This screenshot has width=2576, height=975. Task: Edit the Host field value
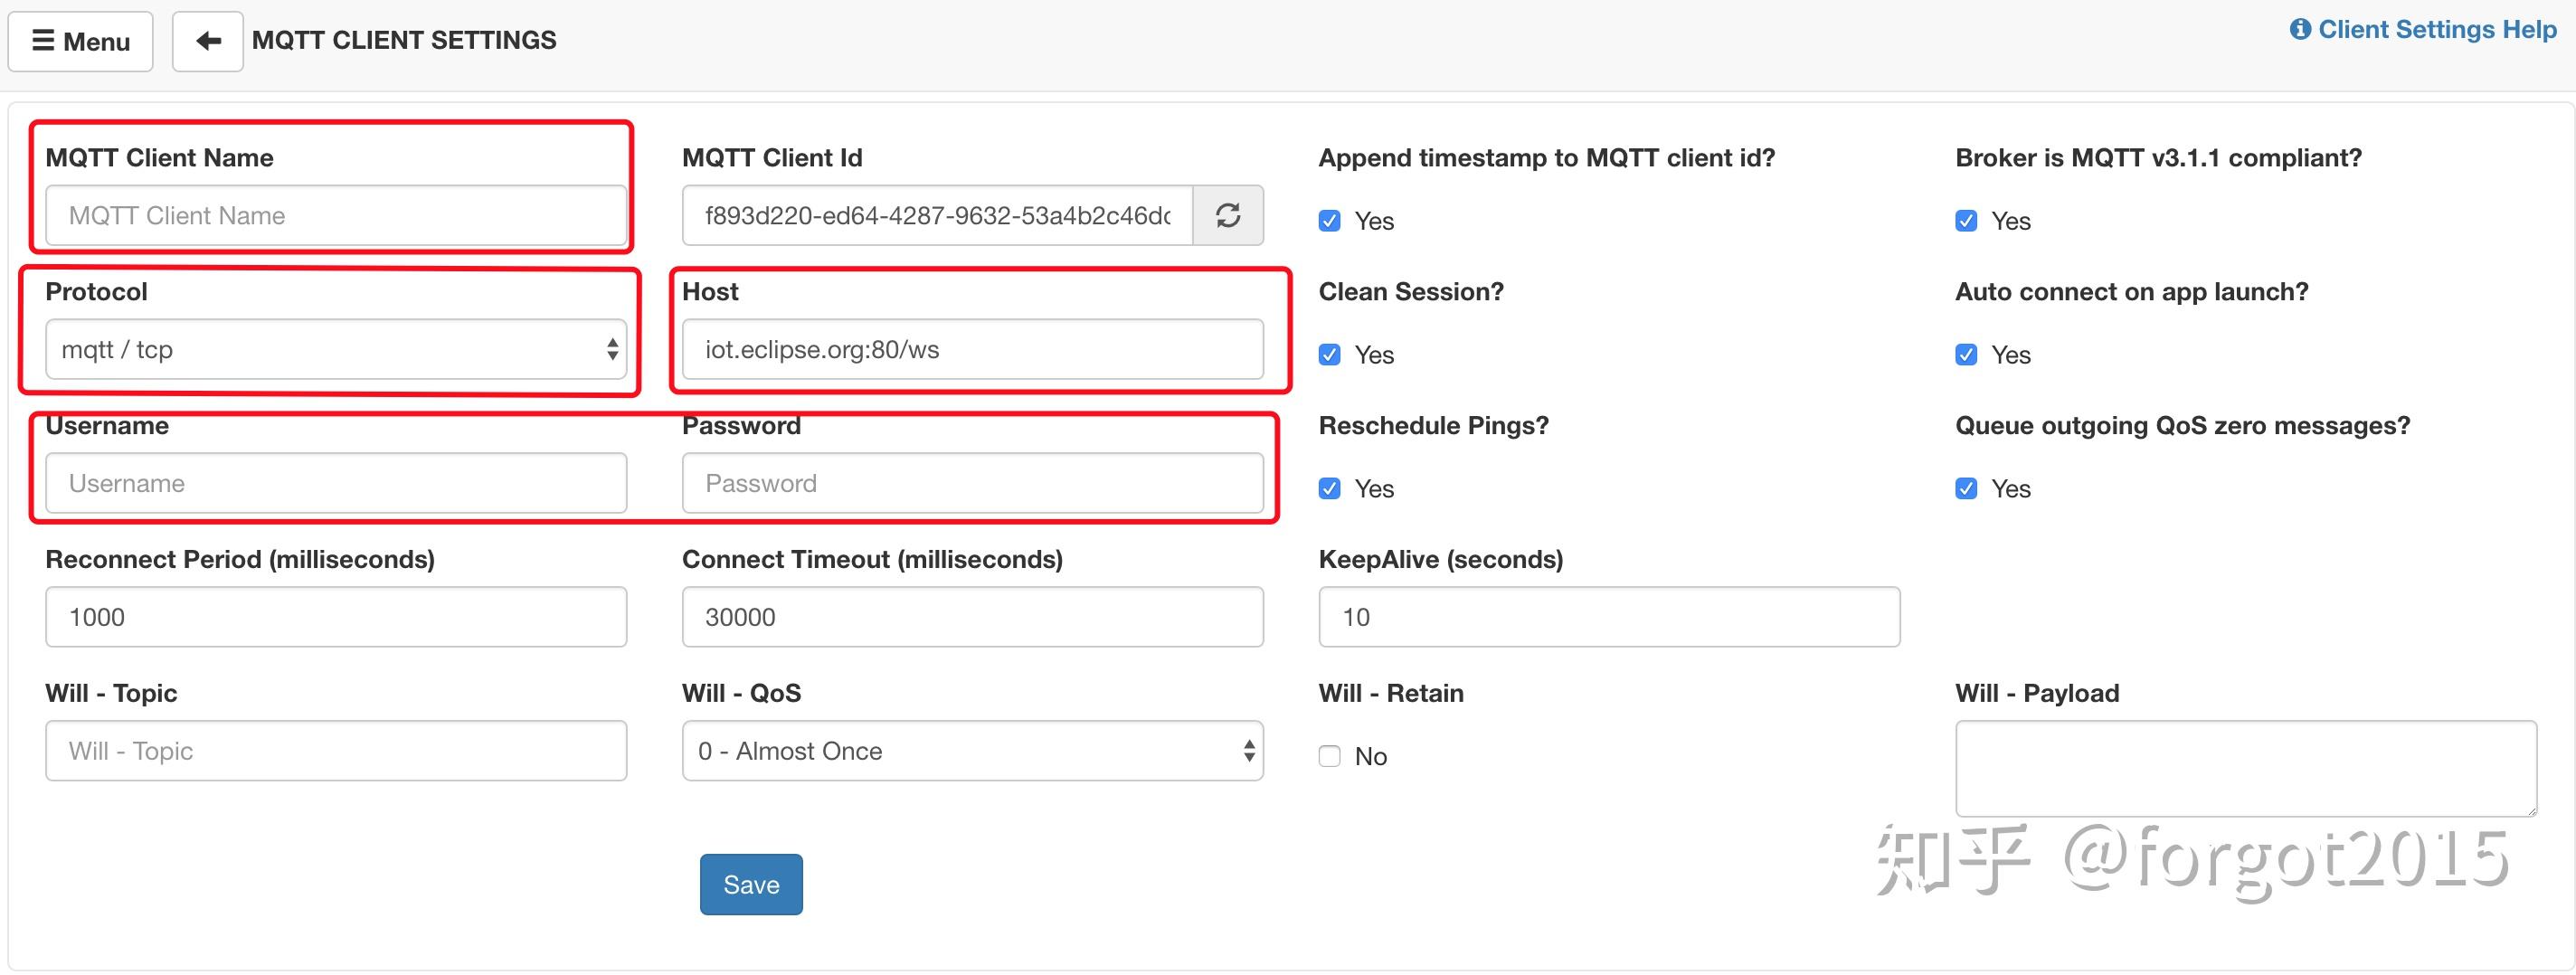point(972,349)
